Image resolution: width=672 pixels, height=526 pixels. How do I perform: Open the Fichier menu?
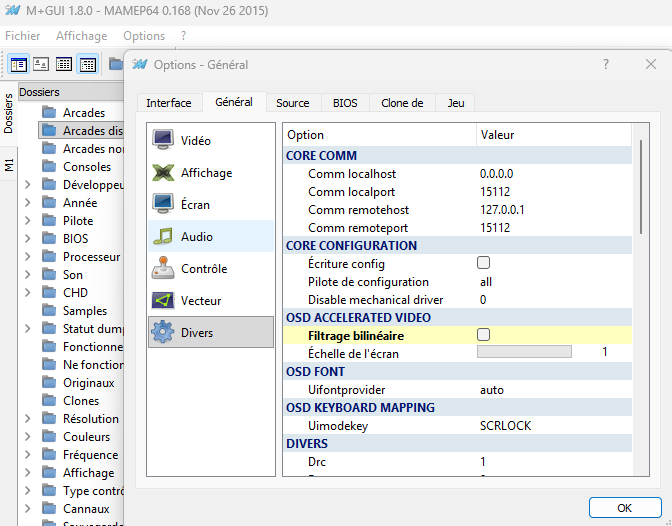pyautogui.click(x=23, y=35)
